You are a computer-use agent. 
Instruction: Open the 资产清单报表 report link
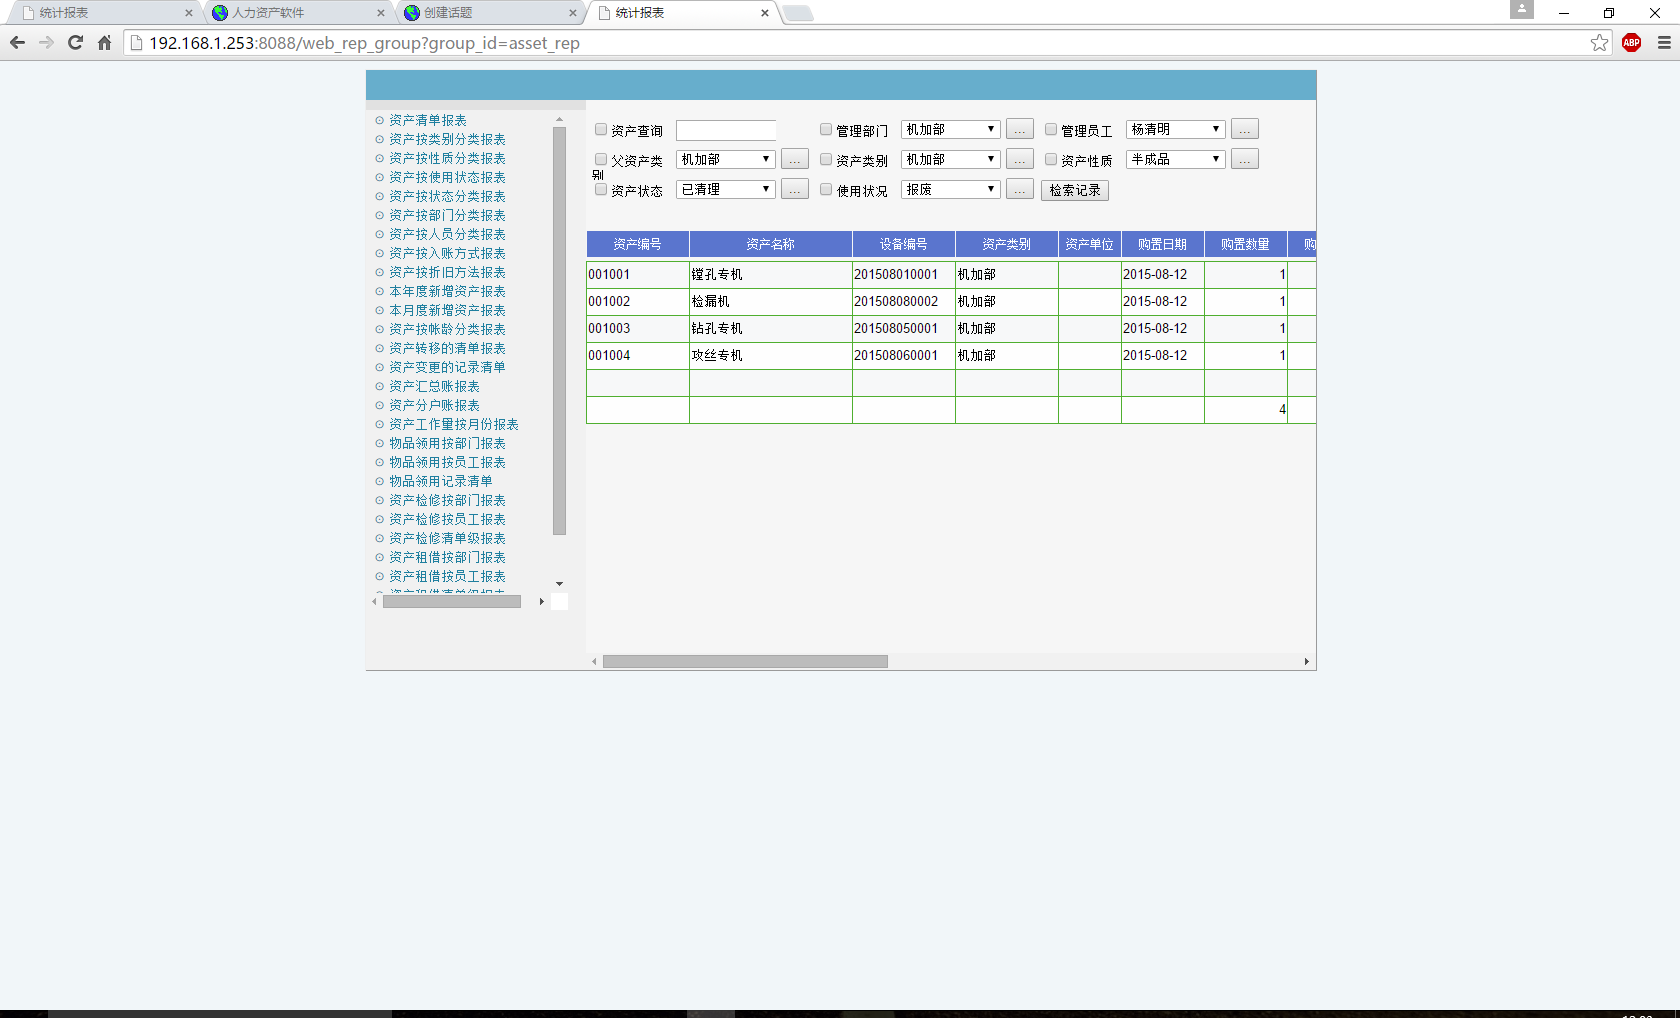(427, 120)
